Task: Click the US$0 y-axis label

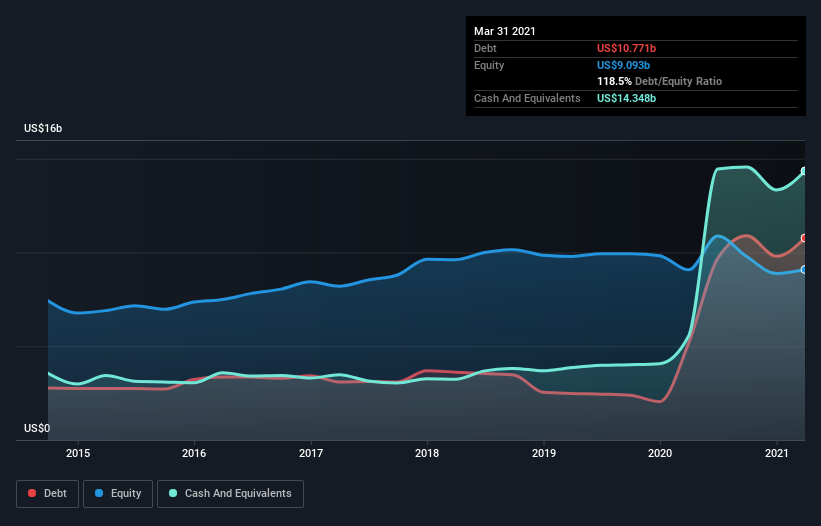Action: tap(37, 428)
